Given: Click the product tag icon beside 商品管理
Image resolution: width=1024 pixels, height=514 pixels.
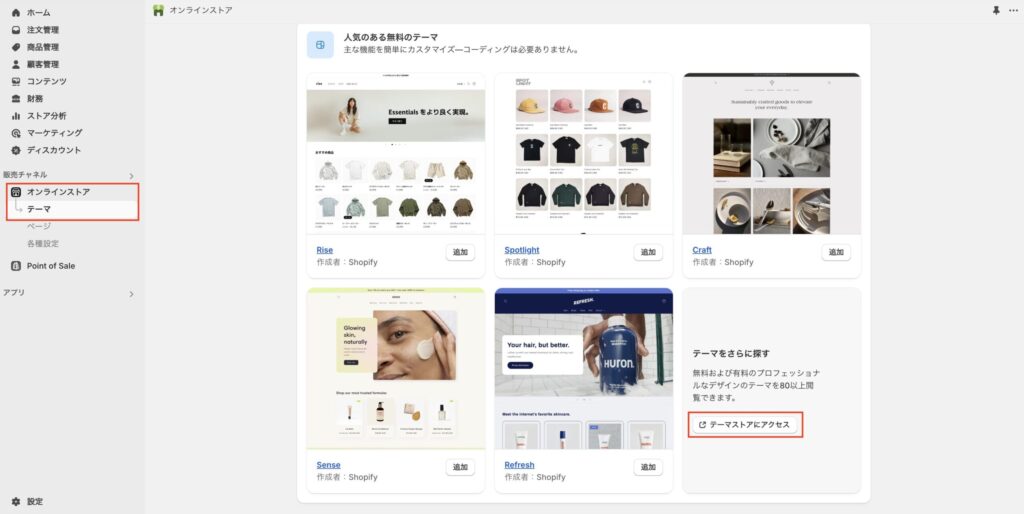Looking at the screenshot, I should tap(16, 47).
